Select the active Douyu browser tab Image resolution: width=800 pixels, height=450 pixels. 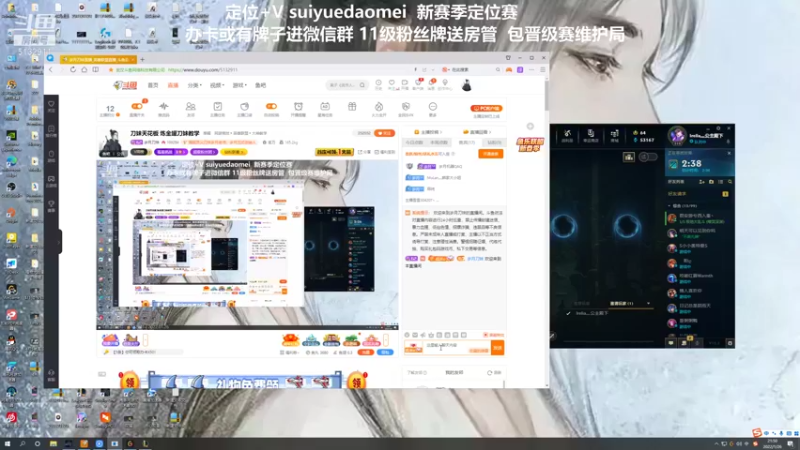pos(97,59)
